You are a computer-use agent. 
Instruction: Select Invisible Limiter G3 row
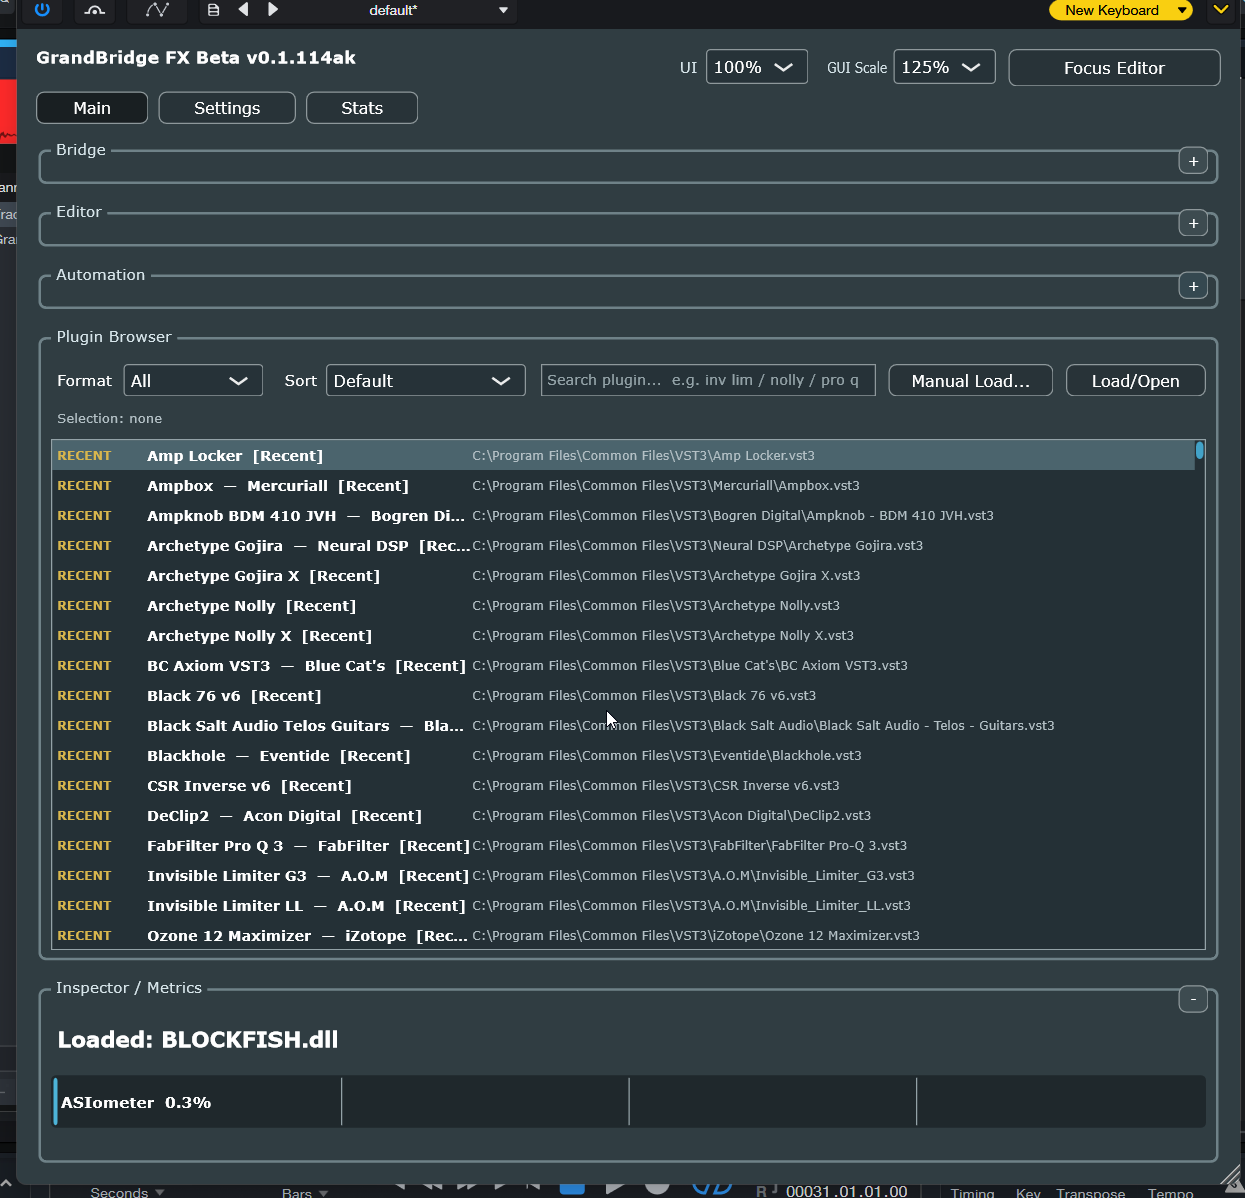click(623, 875)
